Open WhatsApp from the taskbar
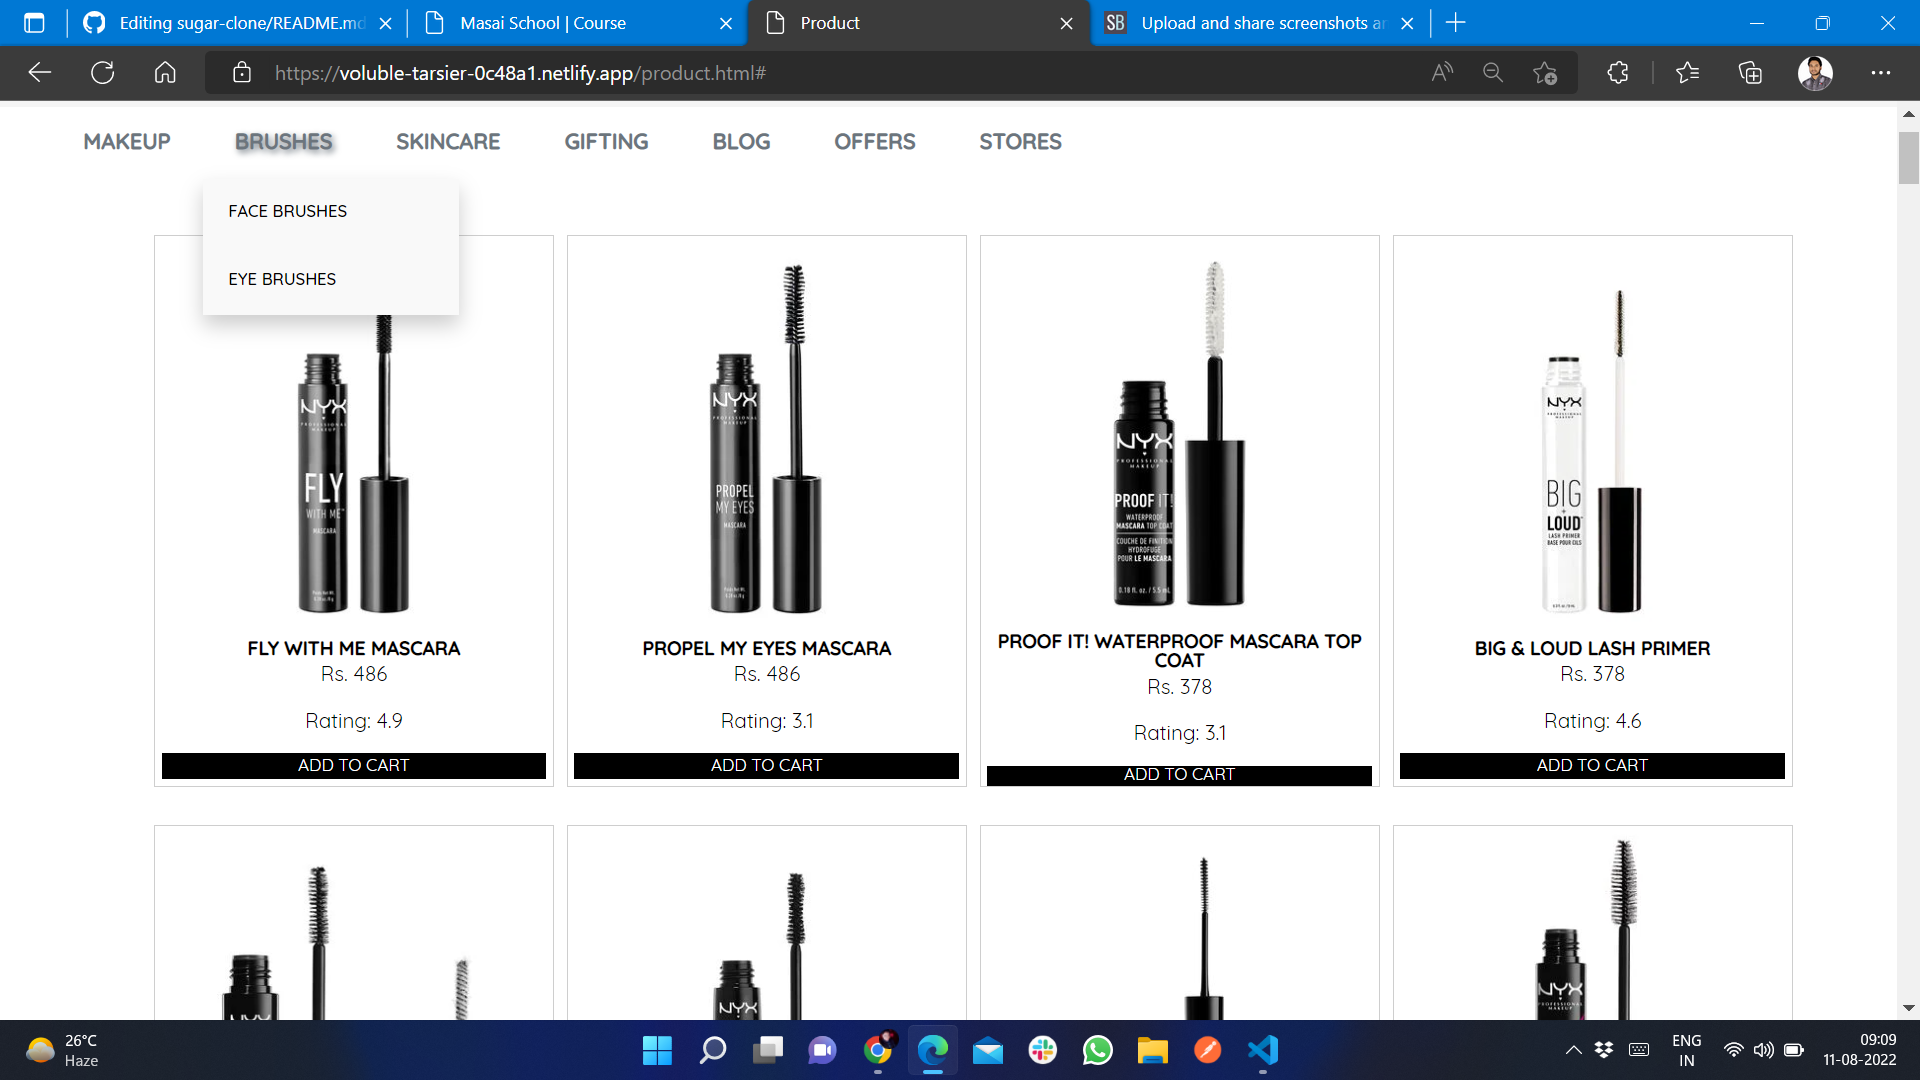This screenshot has height=1080, width=1920. 1098,1050
